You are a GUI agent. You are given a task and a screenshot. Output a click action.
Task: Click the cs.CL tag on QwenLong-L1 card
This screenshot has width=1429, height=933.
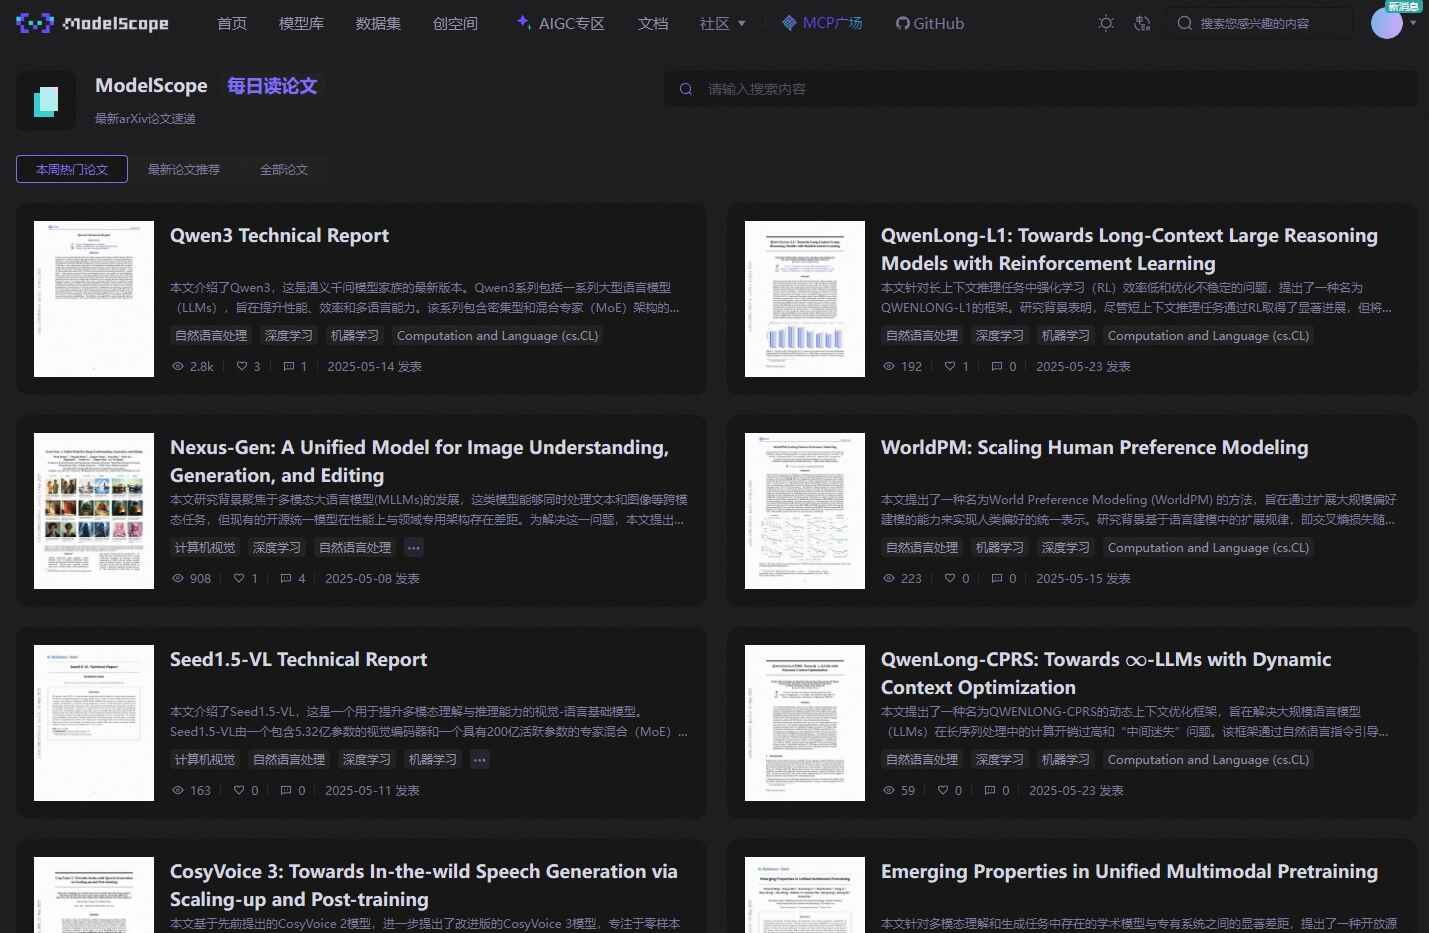tap(1208, 335)
